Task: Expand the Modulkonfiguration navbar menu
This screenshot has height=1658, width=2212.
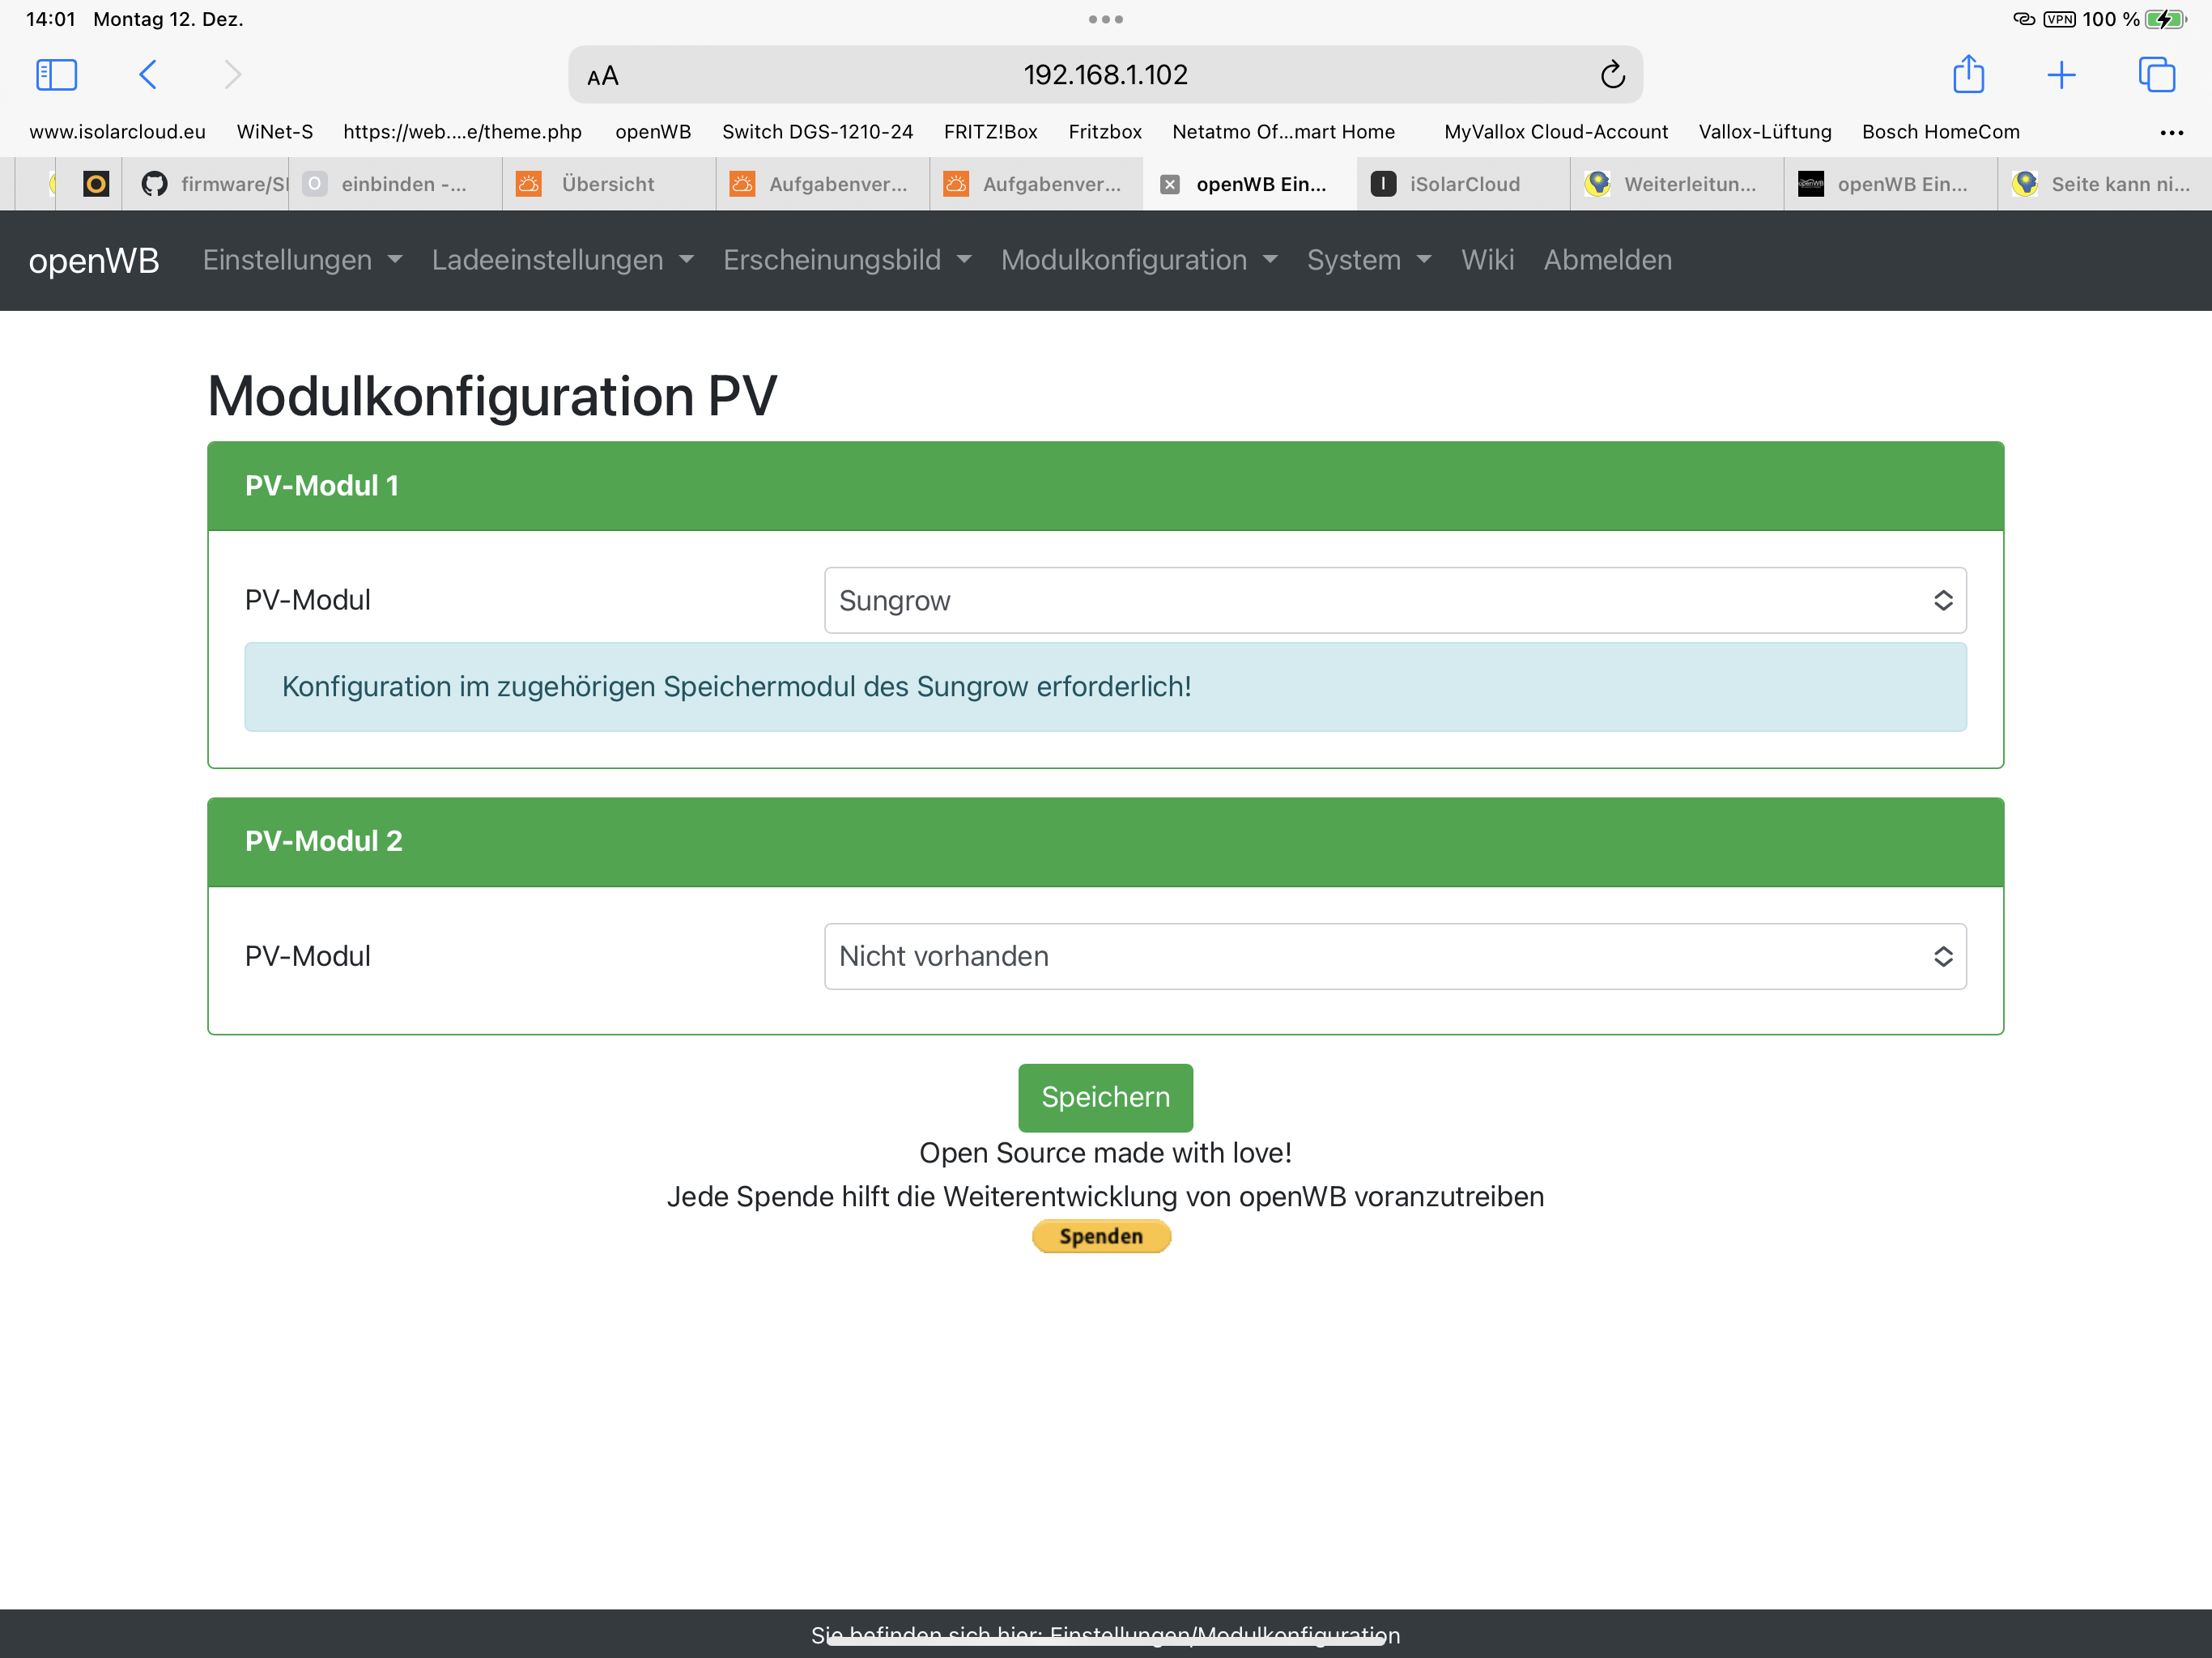Action: coord(1139,260)
